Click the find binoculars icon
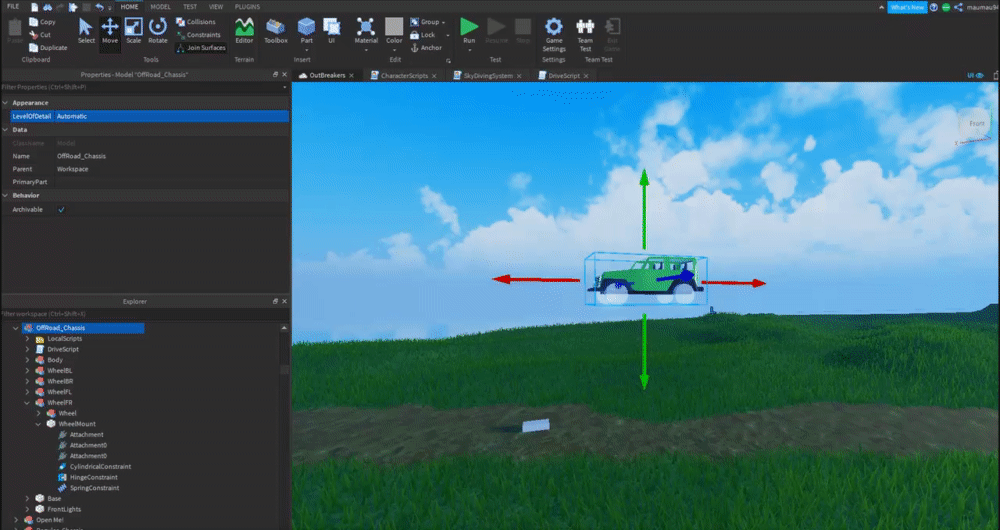The width and height of the screenshot is (1000, 530). pyautogui.click(x=47, y=7)
